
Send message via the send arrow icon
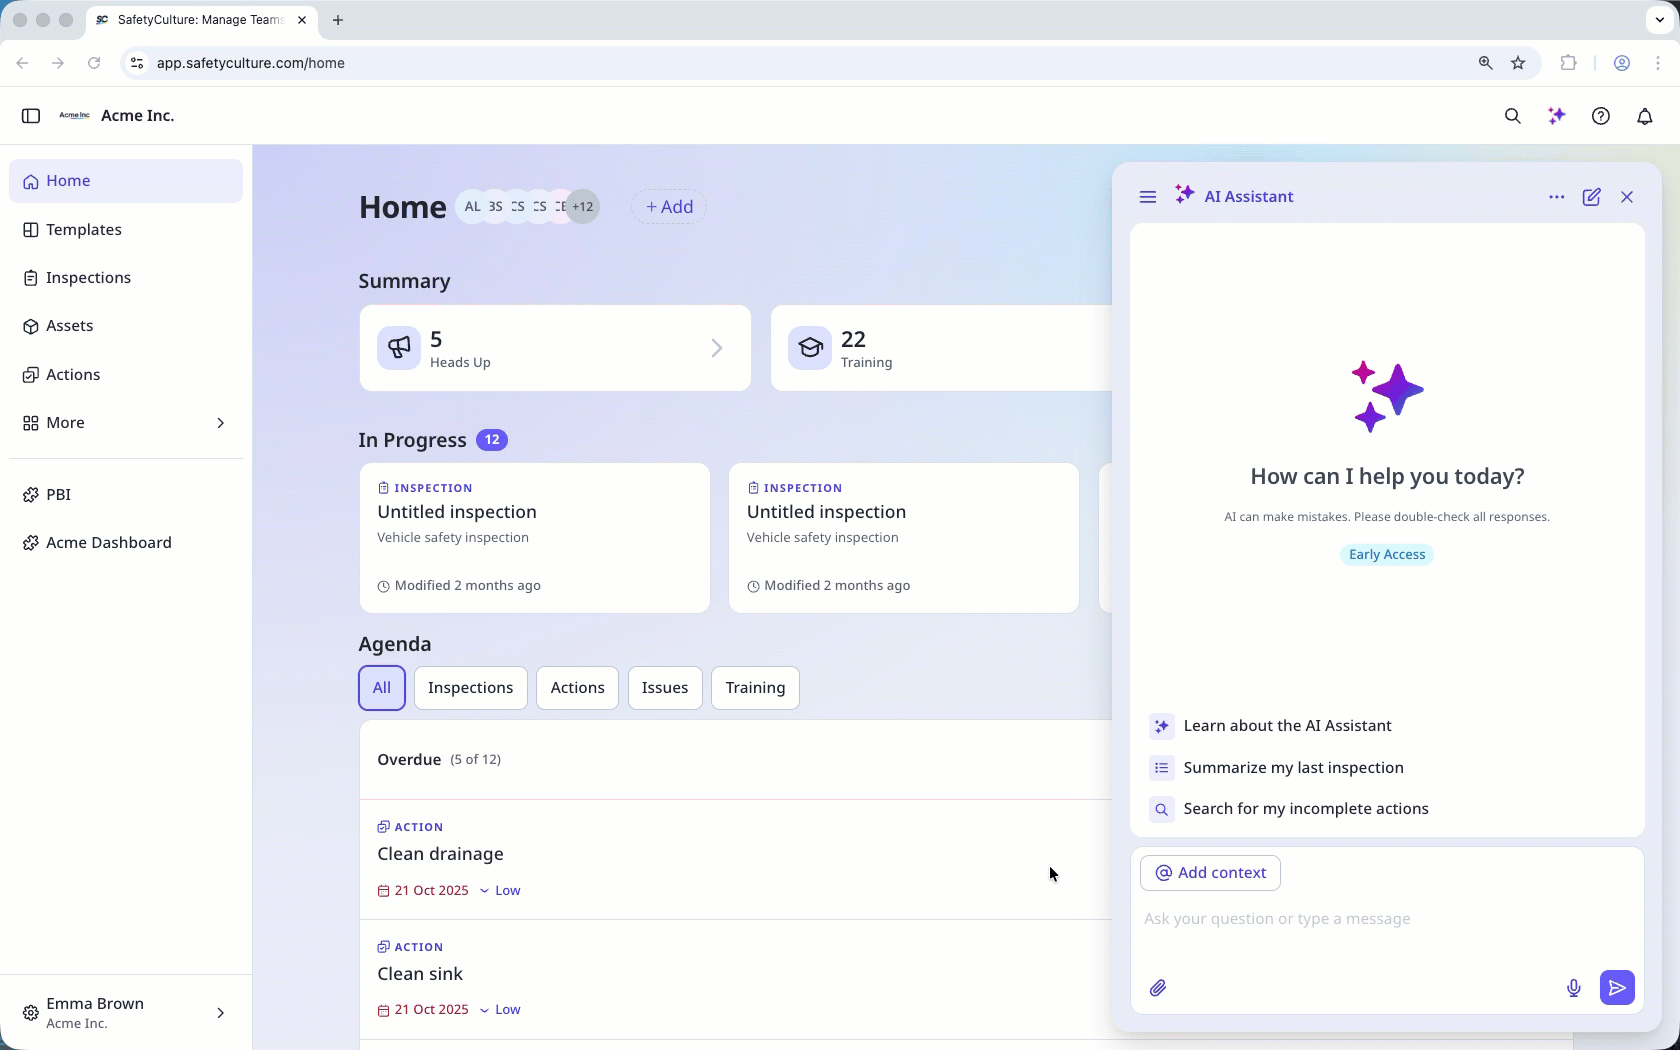coord(1617,987)
